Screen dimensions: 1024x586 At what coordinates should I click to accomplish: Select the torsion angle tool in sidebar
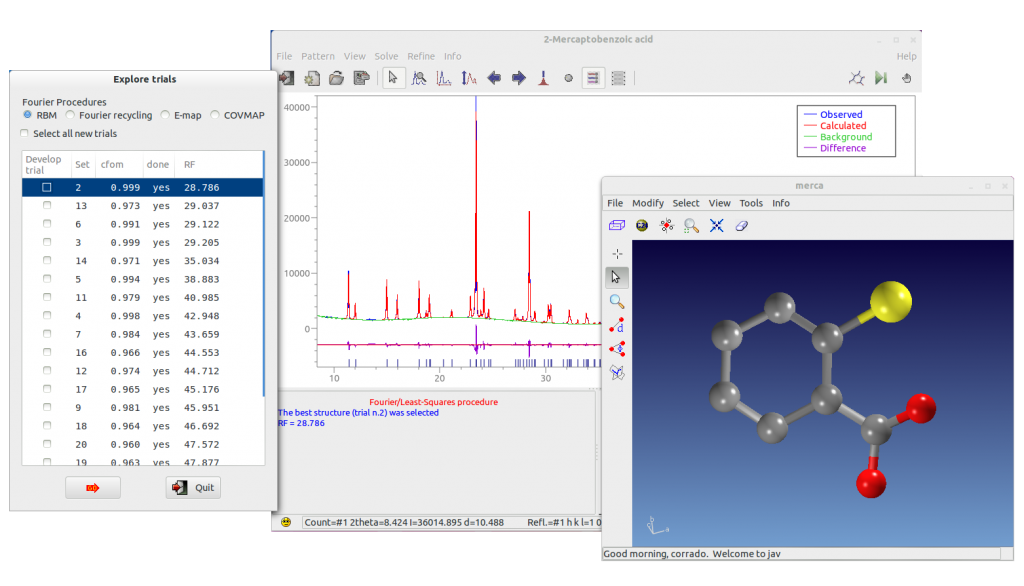616,372
